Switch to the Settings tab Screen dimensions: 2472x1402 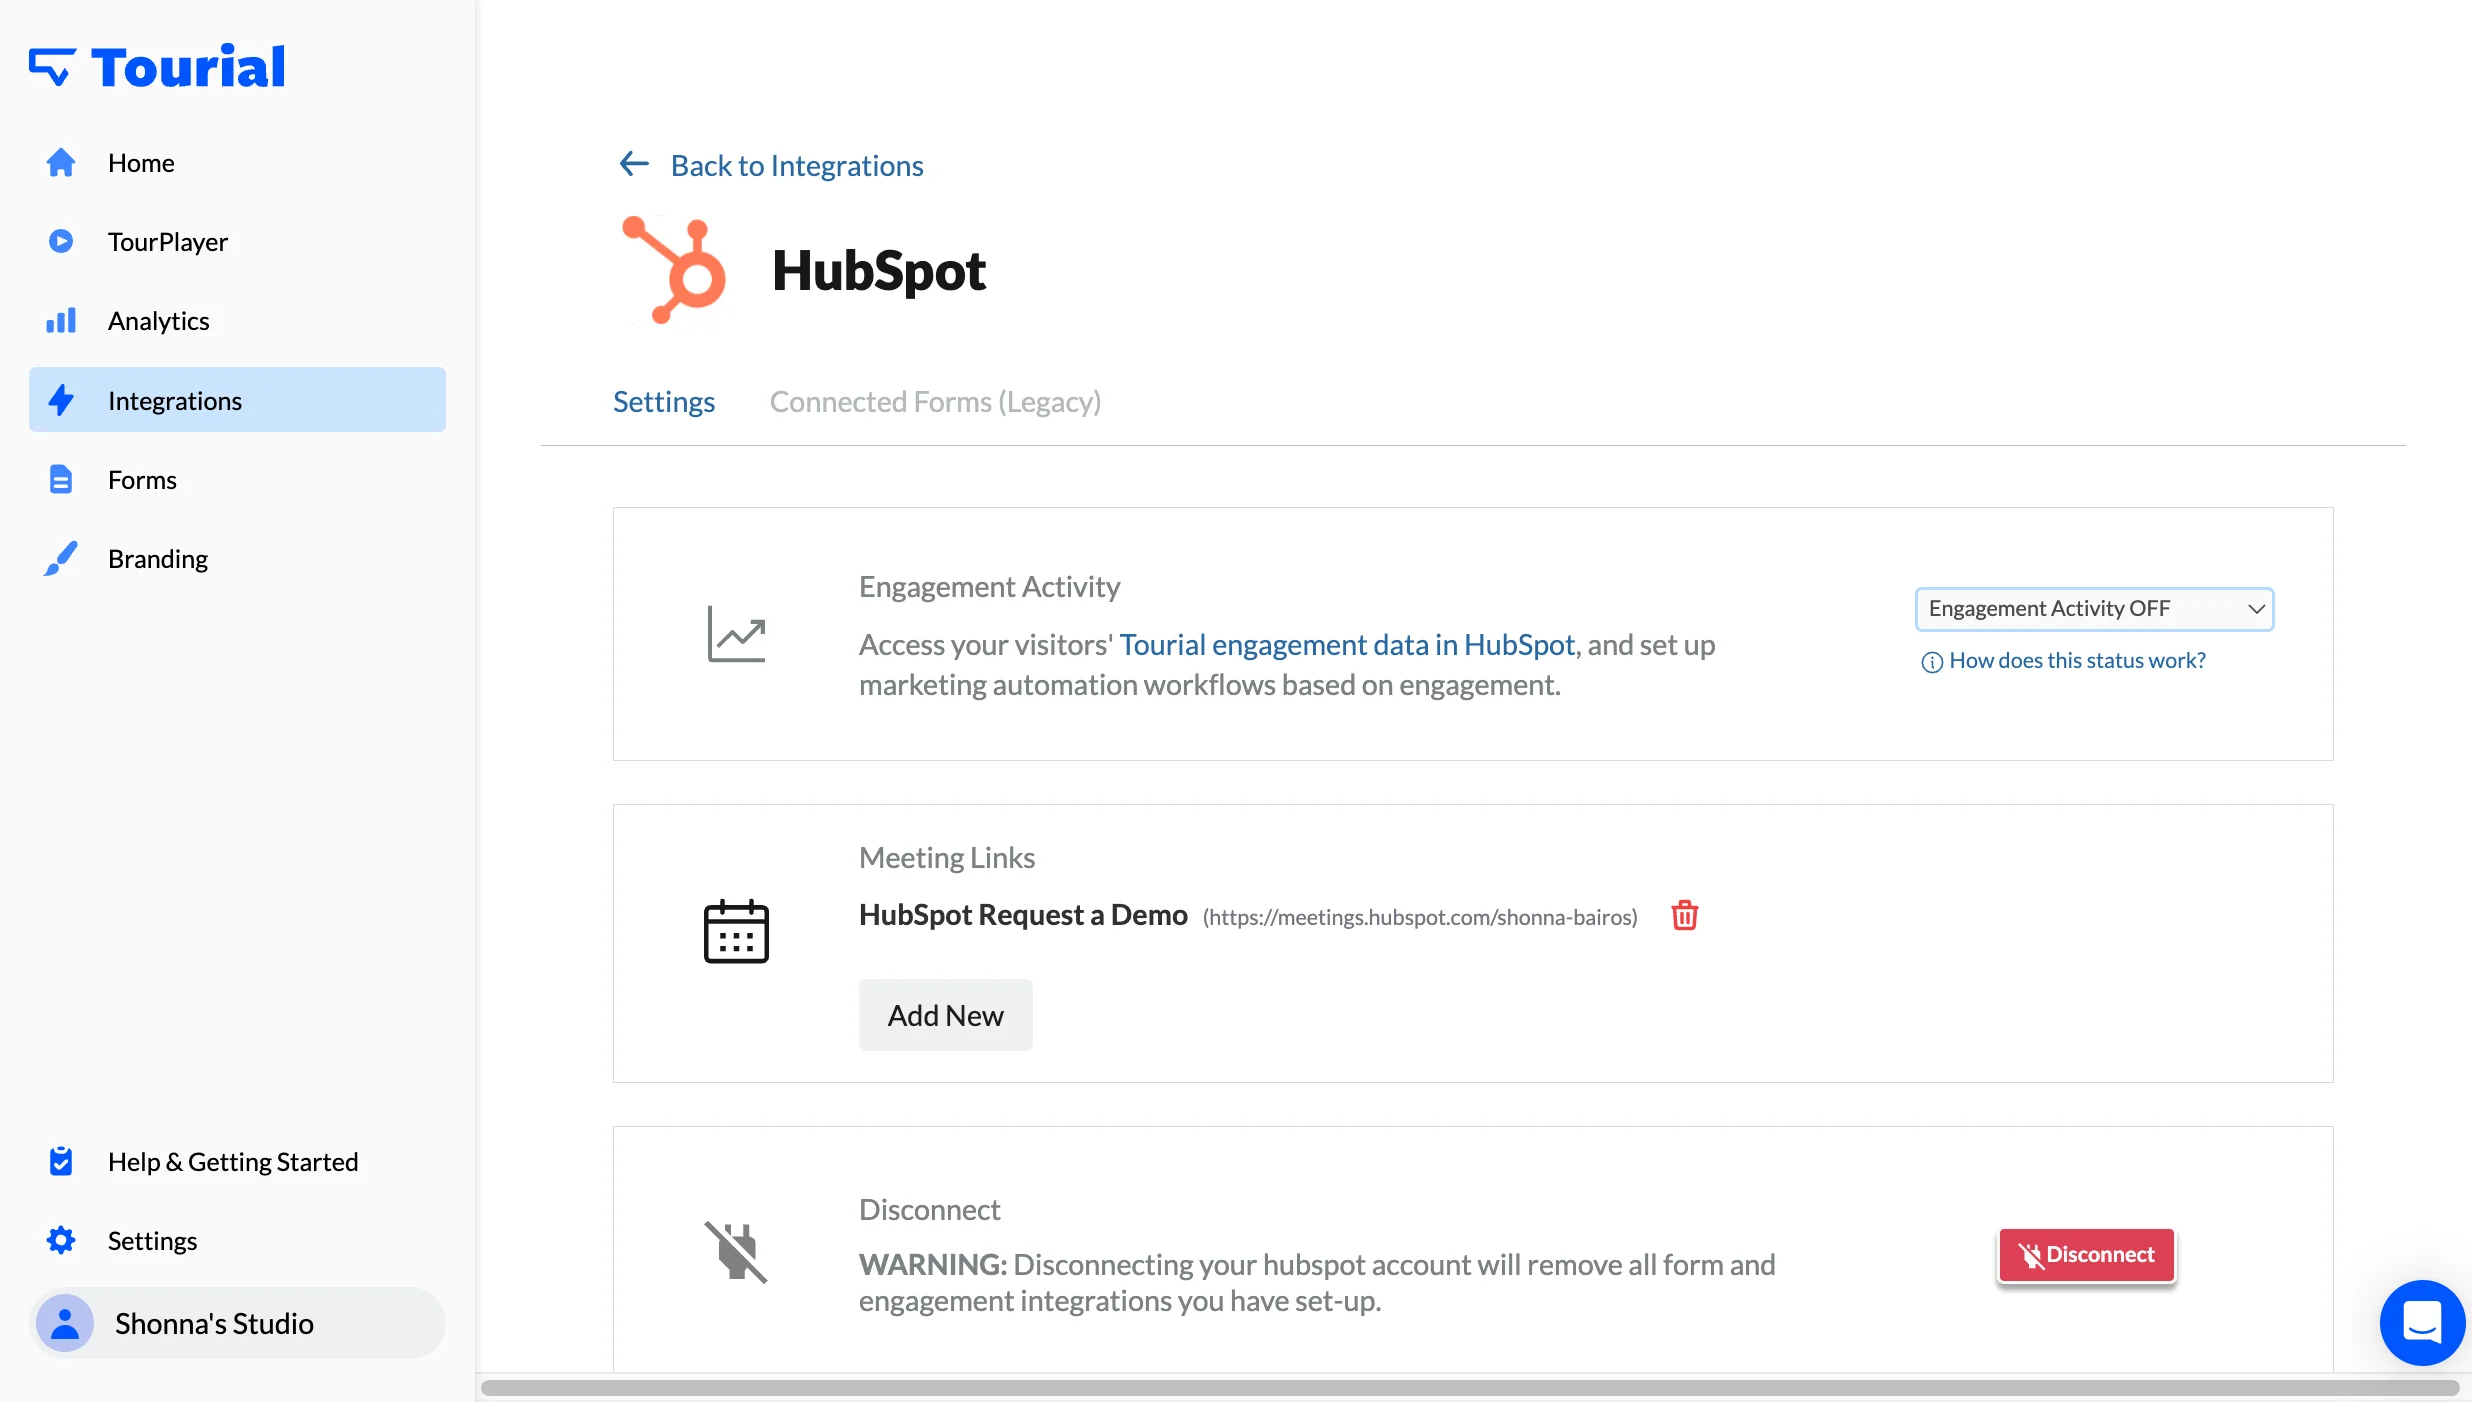[664, 402]
